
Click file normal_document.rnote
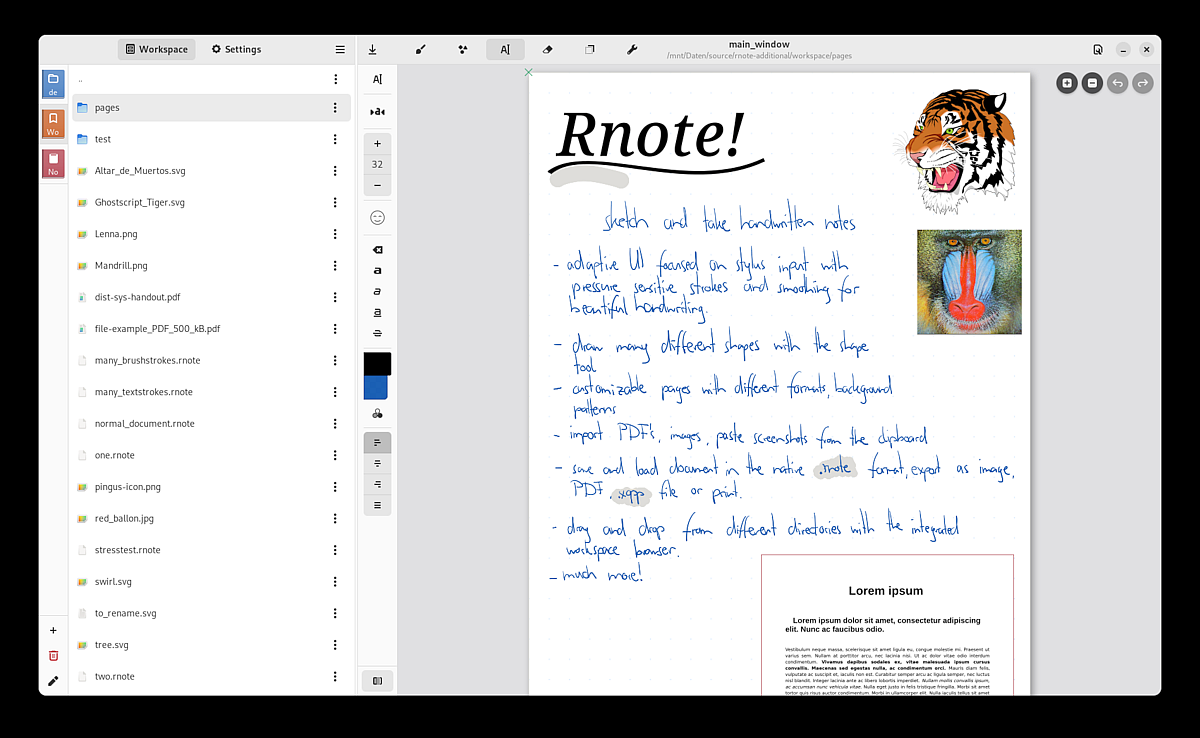pos(211,424)
